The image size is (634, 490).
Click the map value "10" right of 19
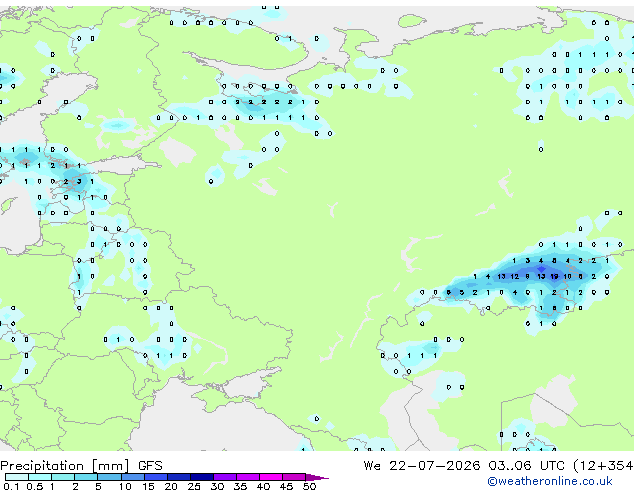(567, 277)
